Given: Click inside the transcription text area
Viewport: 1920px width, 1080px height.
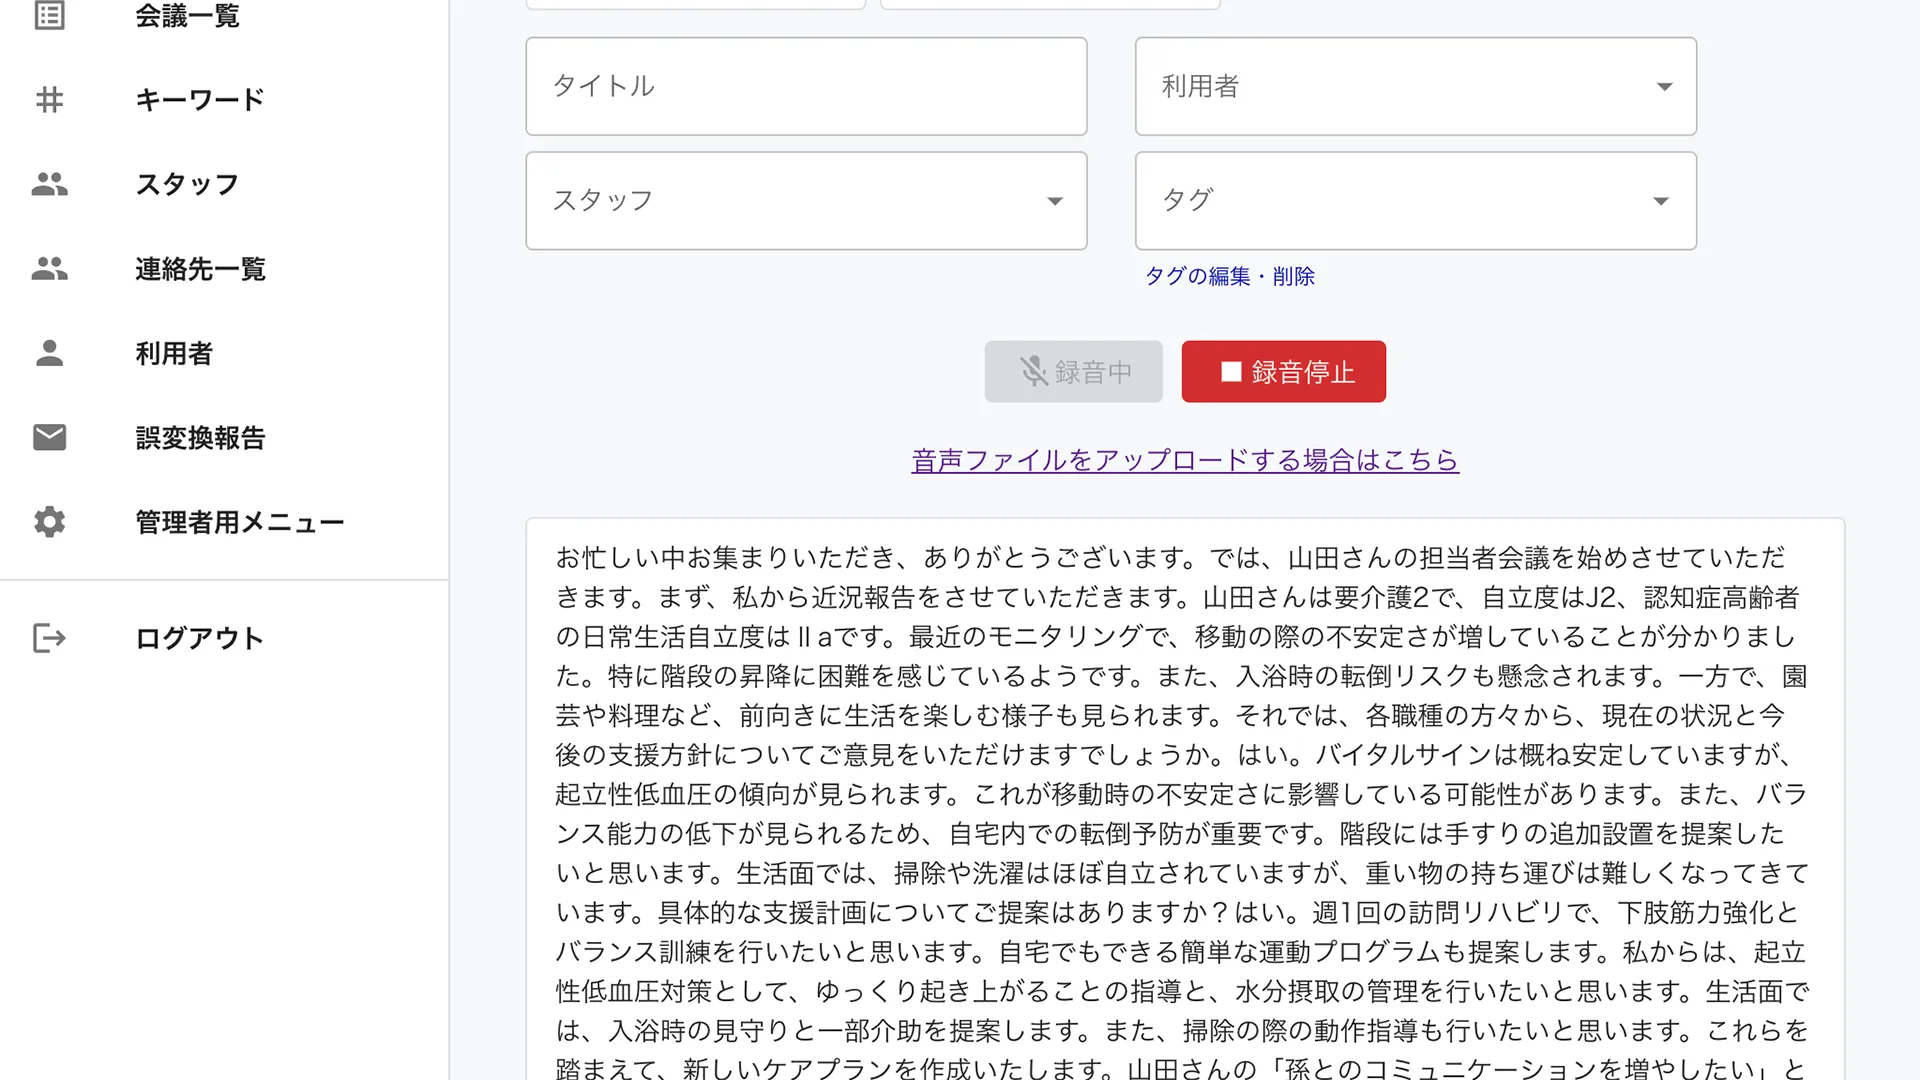Looking at the screenshot, I should 1185,800.
